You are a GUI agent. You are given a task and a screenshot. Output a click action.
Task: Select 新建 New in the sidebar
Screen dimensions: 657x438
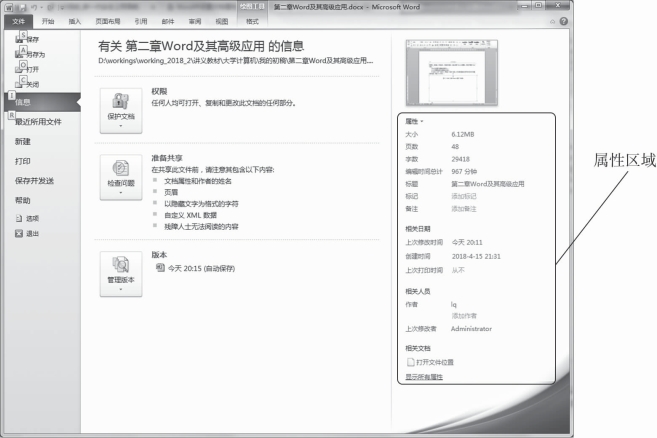click(x=23, y=141)
